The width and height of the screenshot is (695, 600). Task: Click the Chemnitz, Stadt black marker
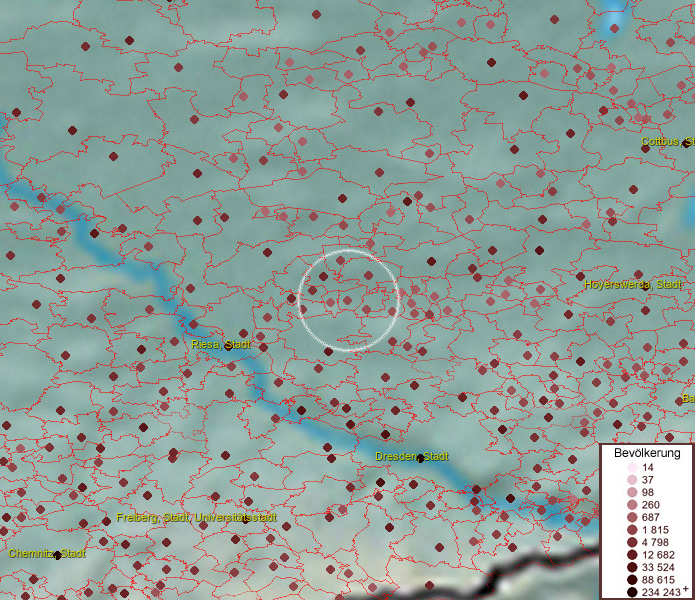[x=57, y=555]
